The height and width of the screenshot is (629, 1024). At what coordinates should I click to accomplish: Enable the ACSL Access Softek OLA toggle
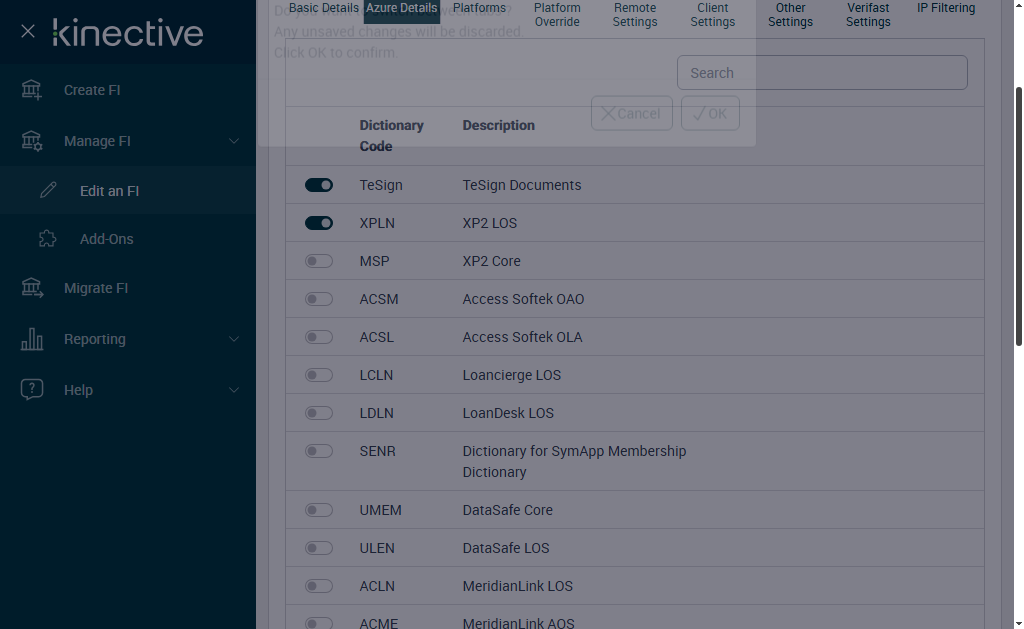pyautogui.click(x=319, y=337)
